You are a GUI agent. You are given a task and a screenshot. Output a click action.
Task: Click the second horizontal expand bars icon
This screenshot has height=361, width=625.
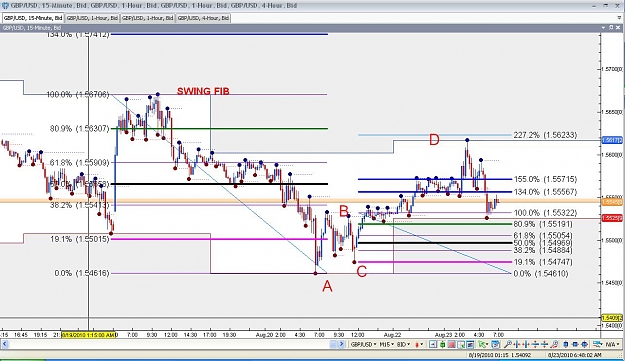click(526, 344)
